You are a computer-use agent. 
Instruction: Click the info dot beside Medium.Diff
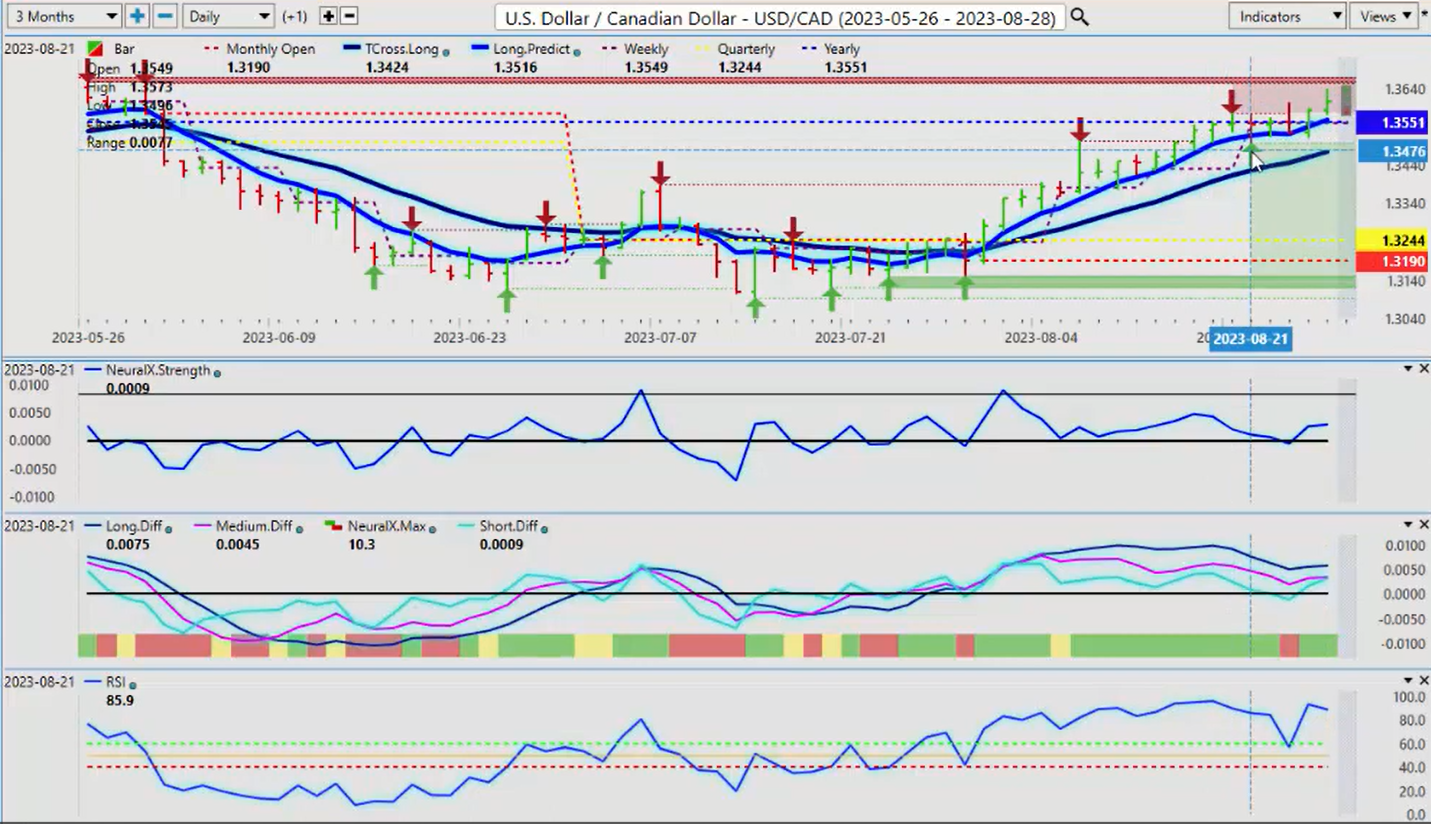click(300, 529)
